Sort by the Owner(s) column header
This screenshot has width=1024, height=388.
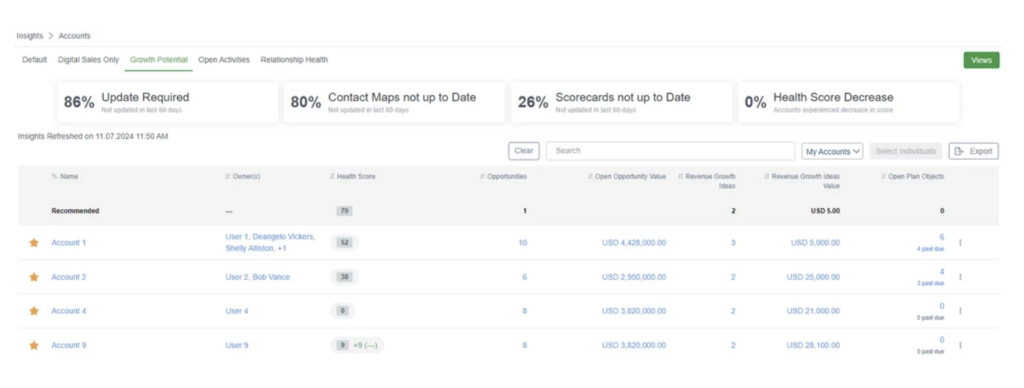pyautogui.click(x=242, y=176)
